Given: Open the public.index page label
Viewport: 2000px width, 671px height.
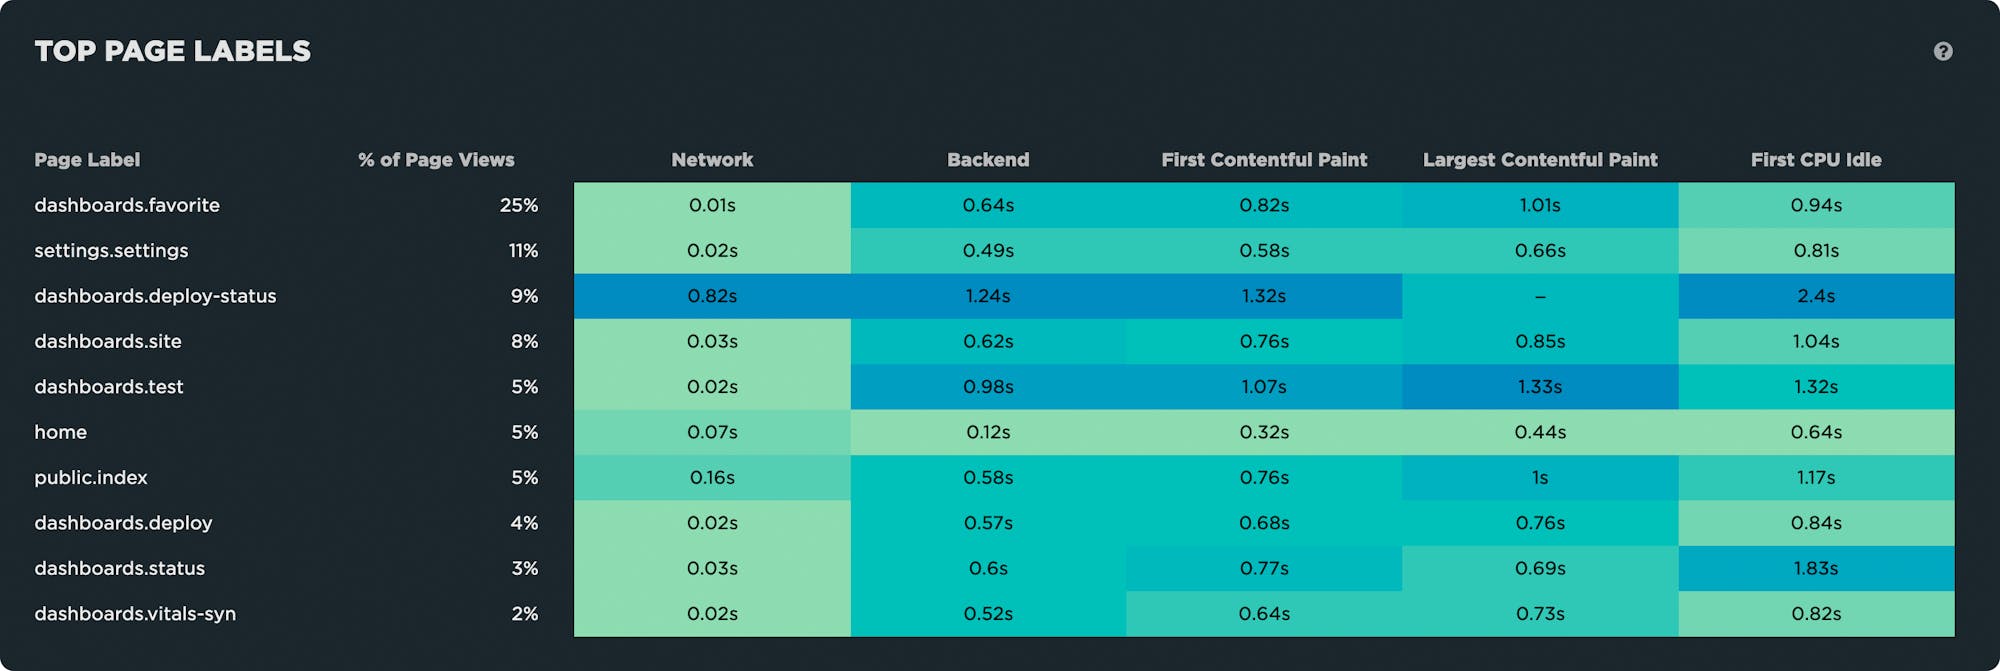Looking at the screenshot, I should point(91,477).
